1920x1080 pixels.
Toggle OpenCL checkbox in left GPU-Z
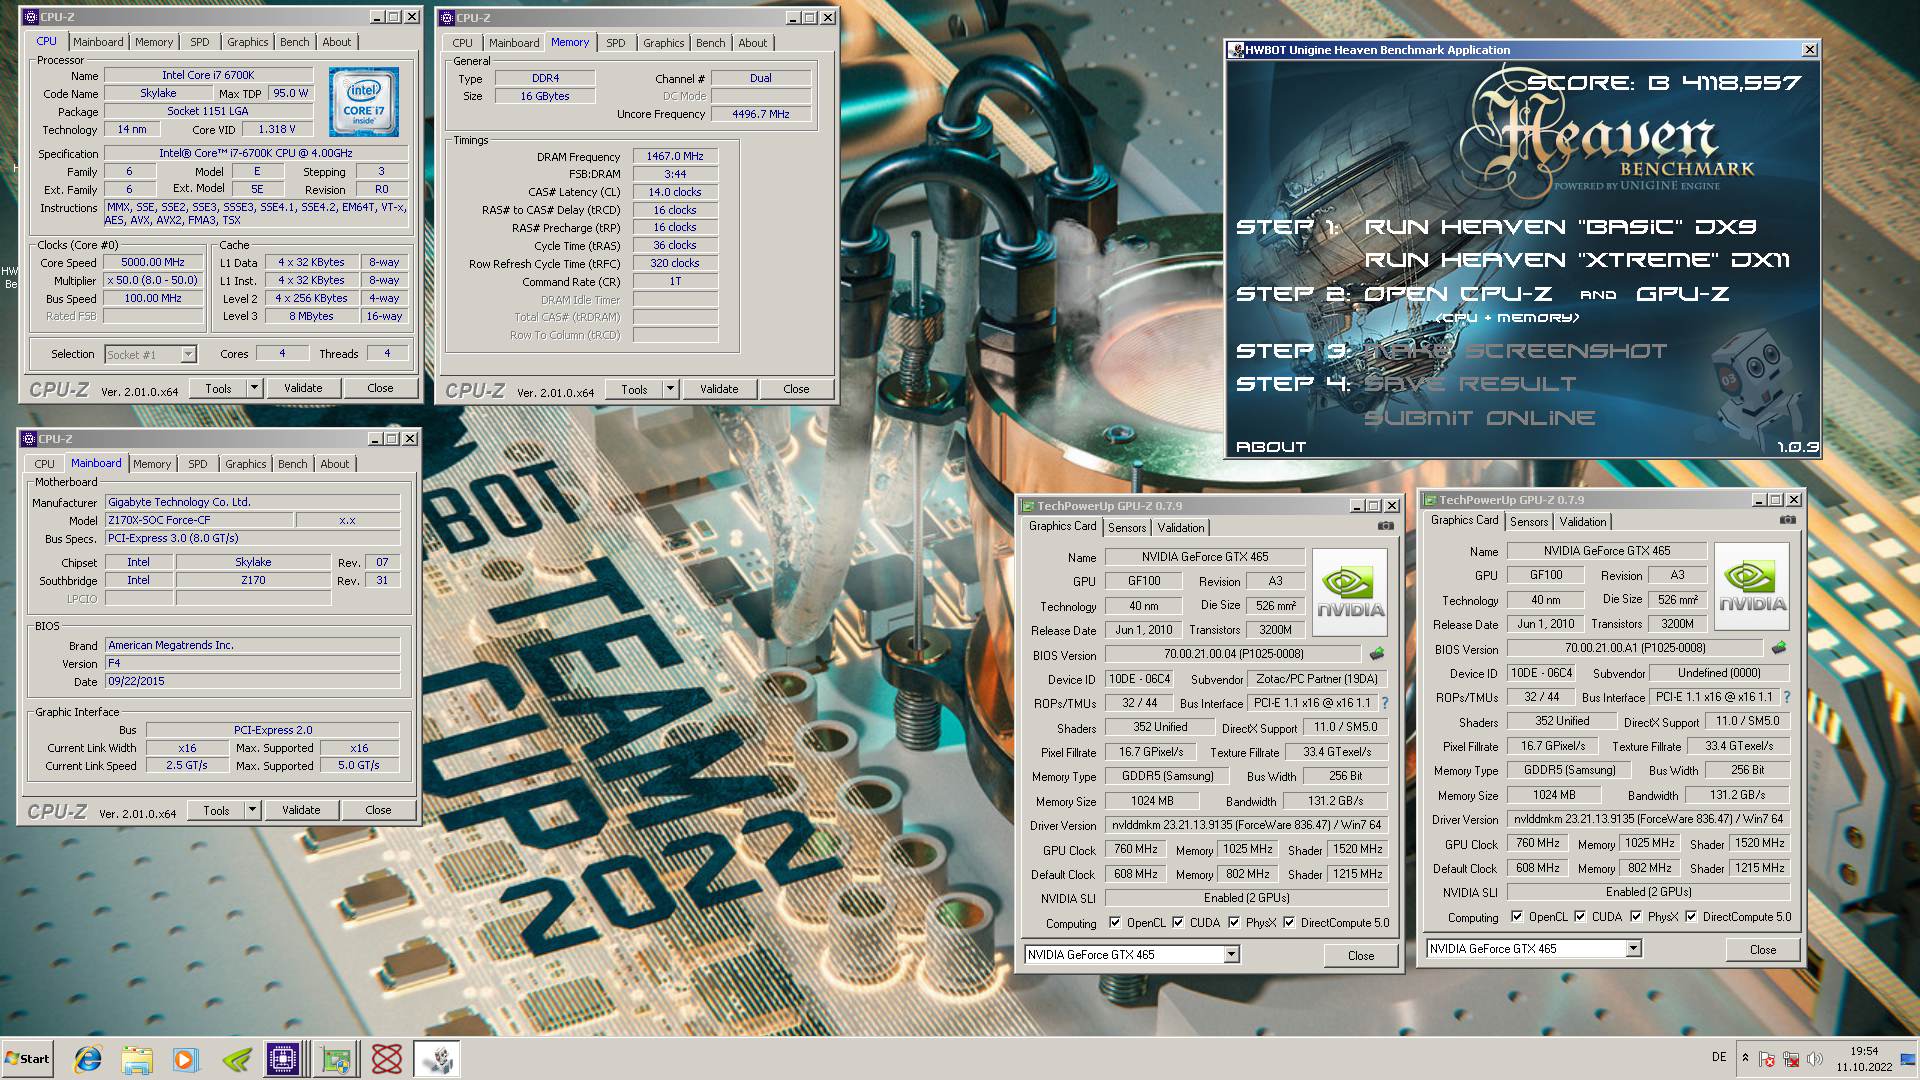click(x=1115, y=923)
